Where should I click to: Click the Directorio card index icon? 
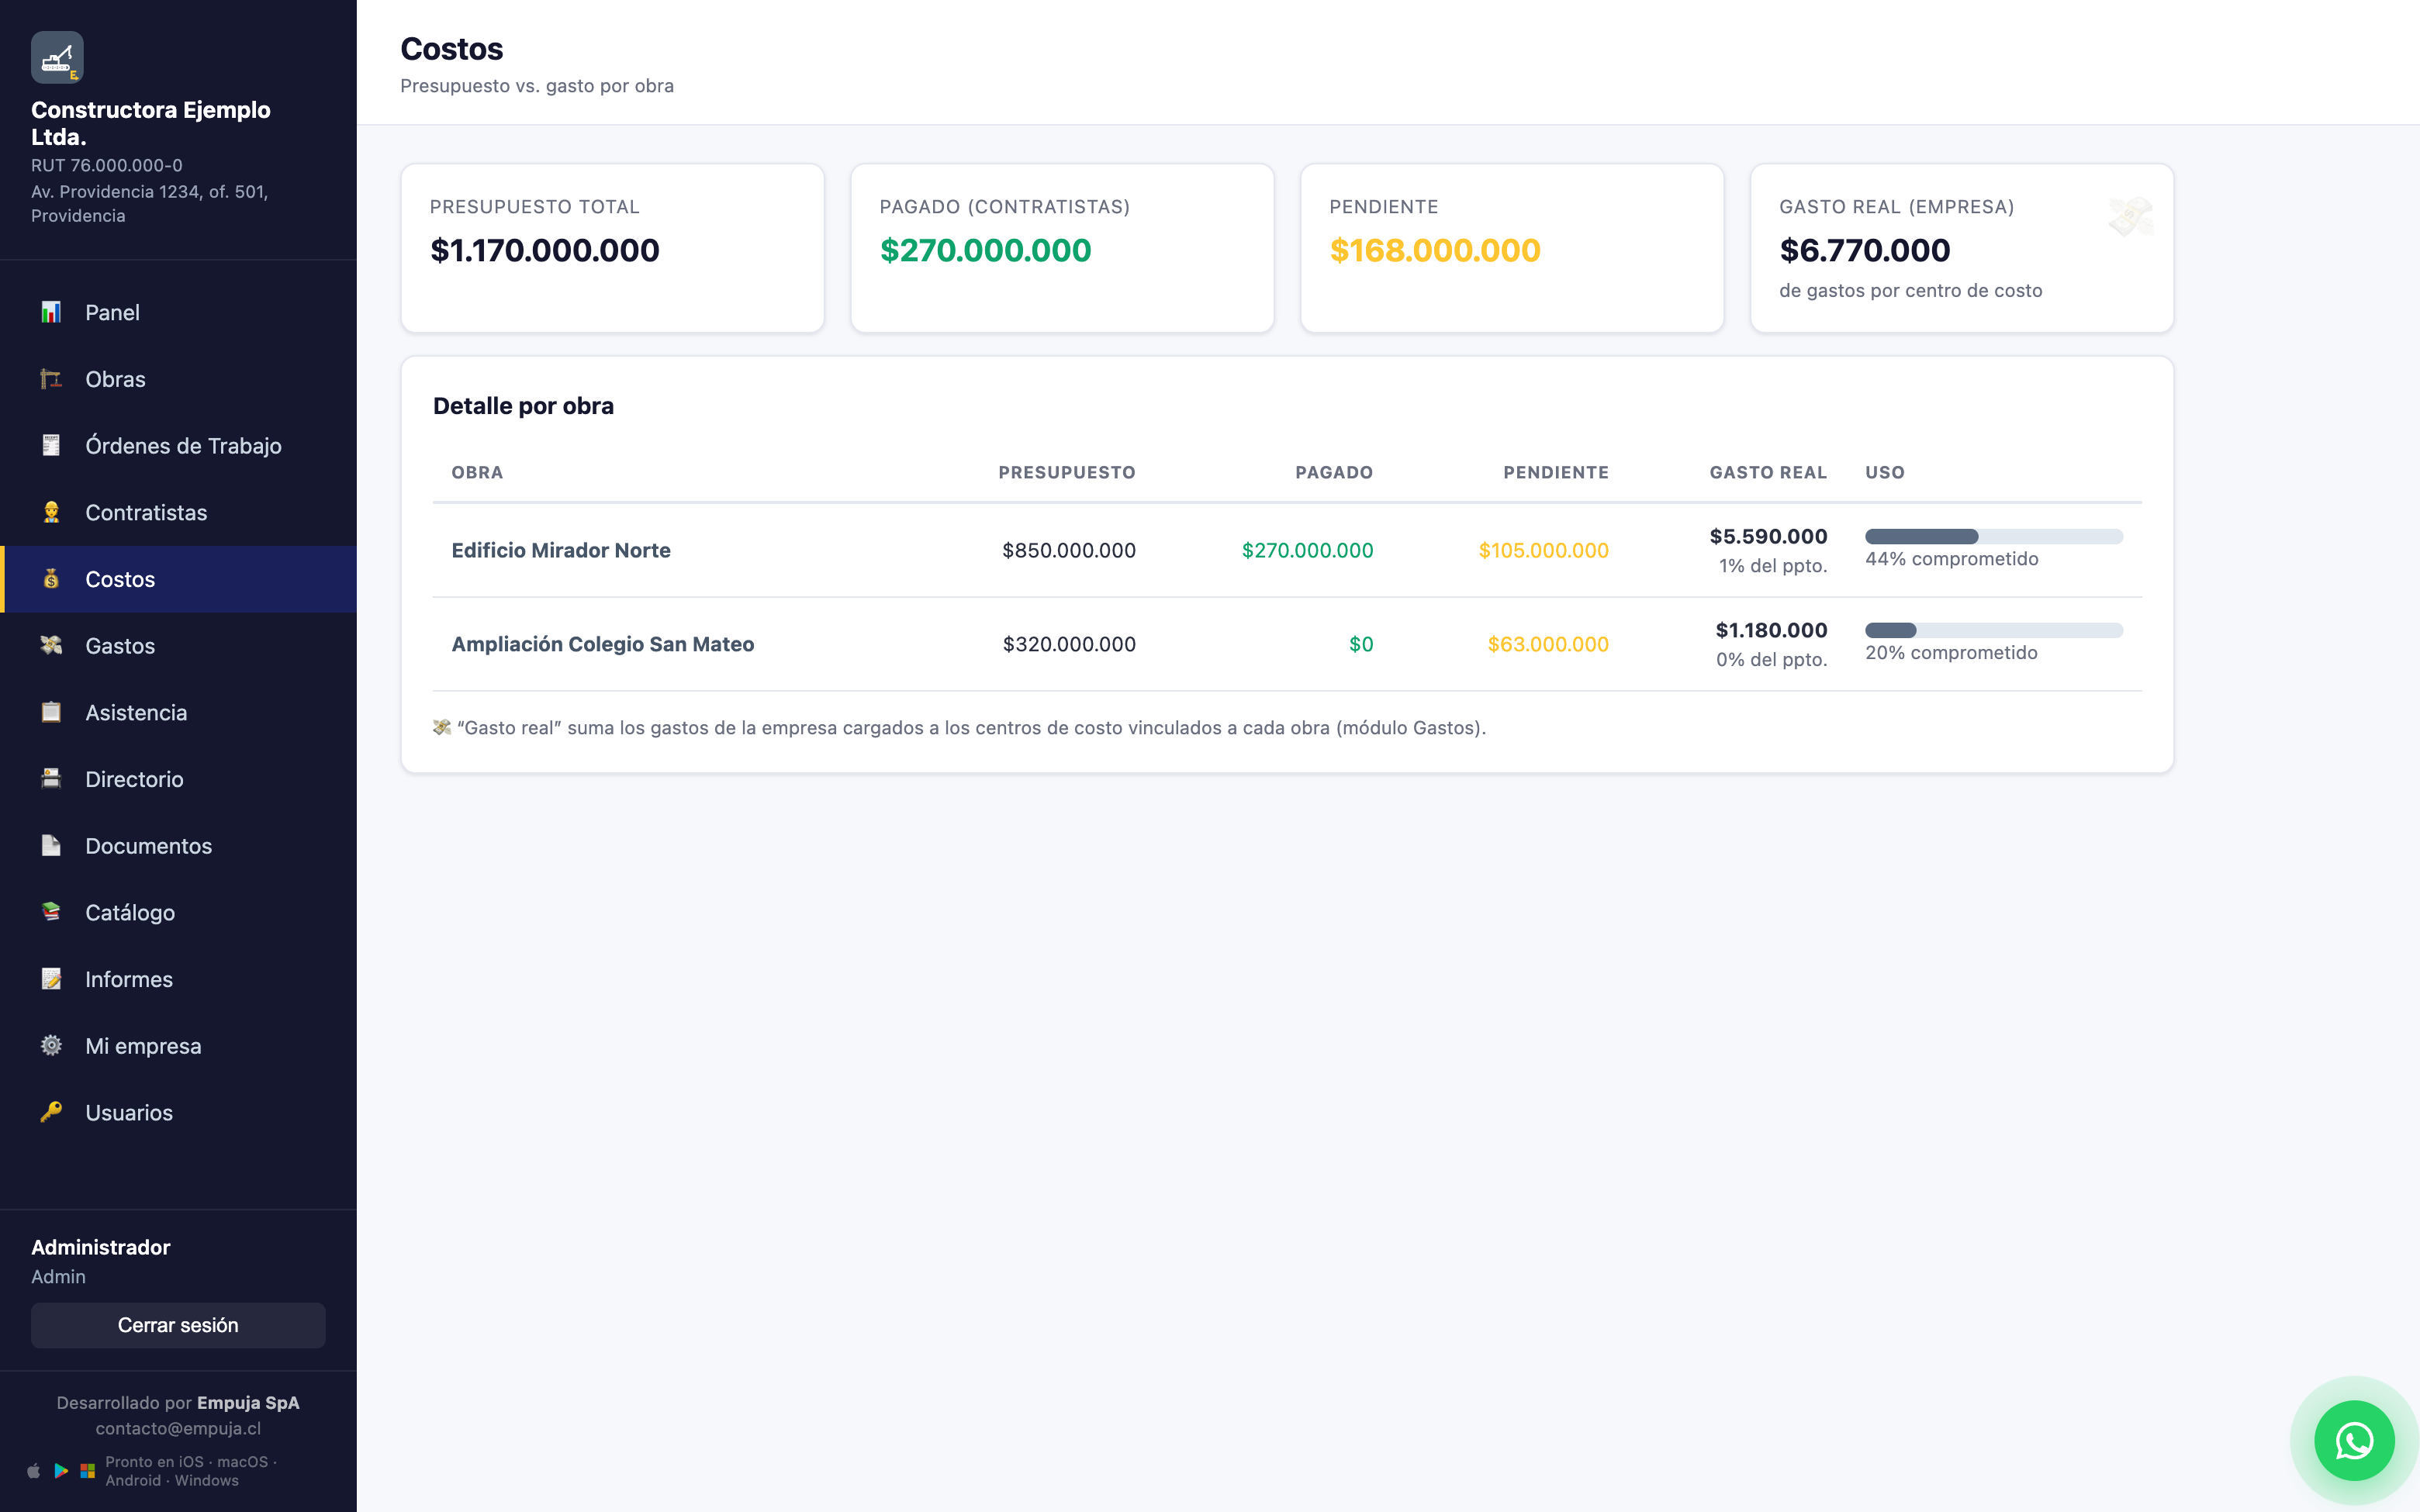(51, 779)
